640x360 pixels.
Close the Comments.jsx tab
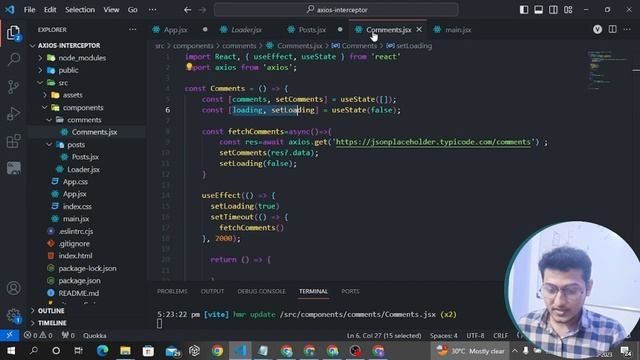pyautogui.click(x=419, y=29)
